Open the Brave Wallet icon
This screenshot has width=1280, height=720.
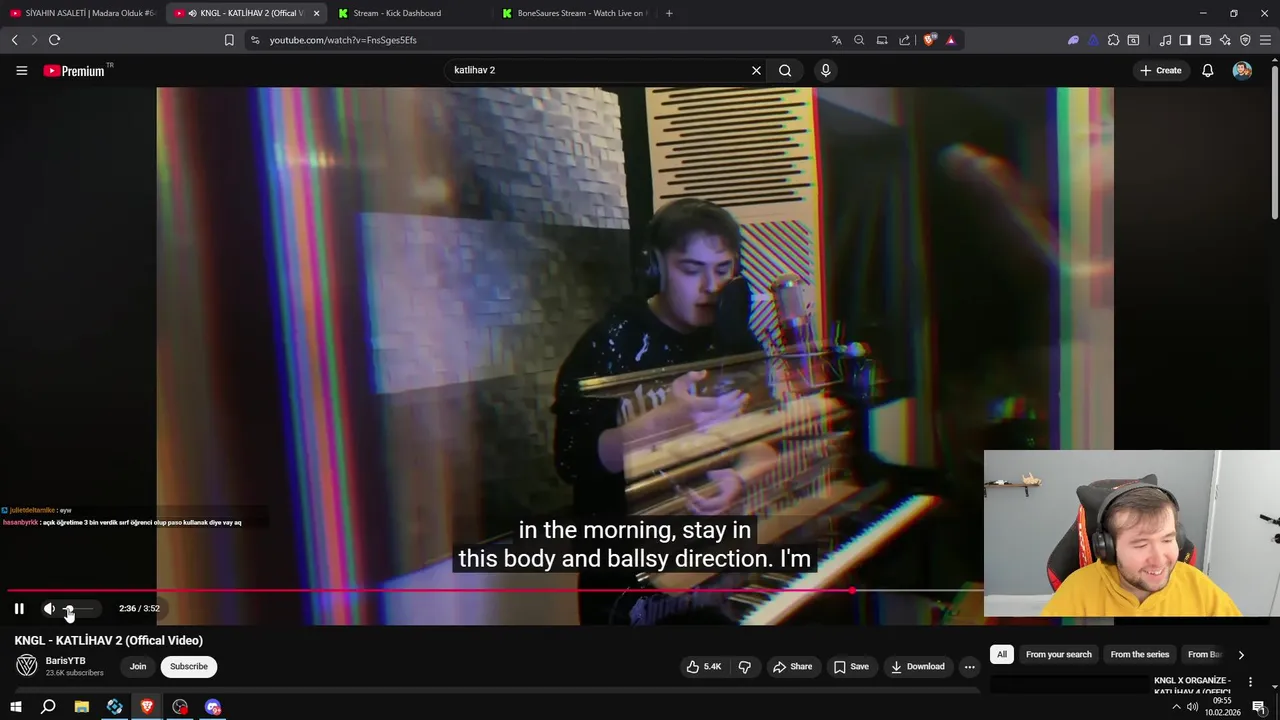[1205, 40]
